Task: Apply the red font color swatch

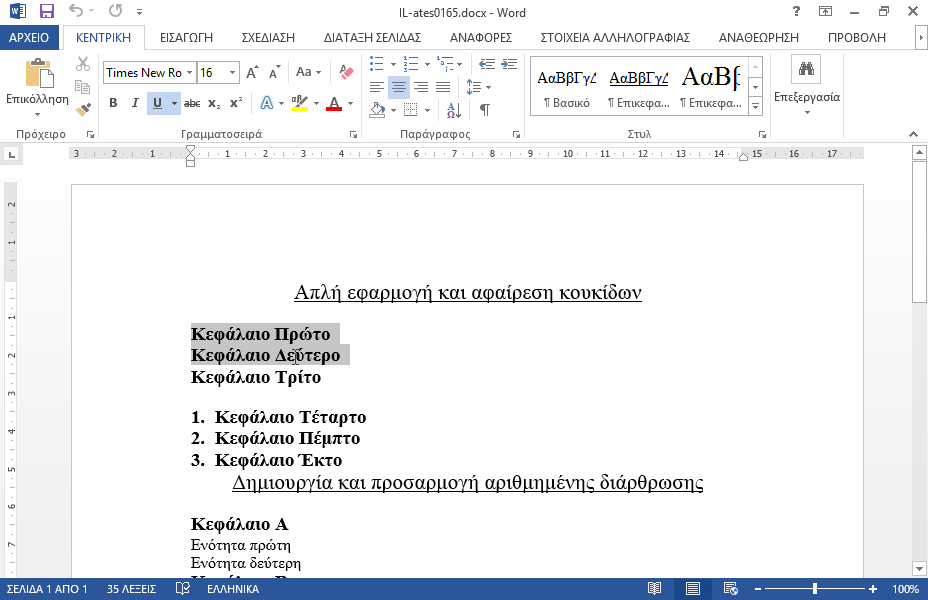Action: (334, 104)
